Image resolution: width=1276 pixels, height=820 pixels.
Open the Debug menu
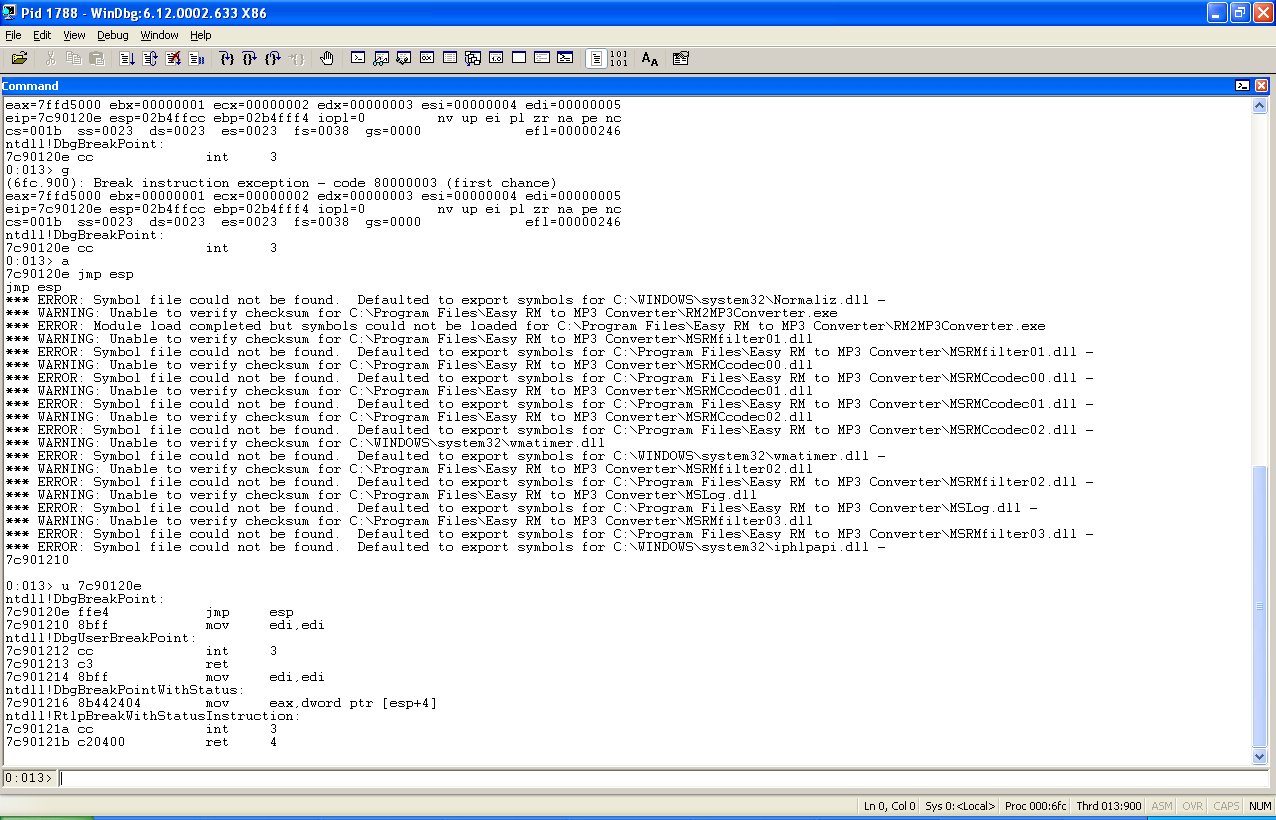point(113,35)
